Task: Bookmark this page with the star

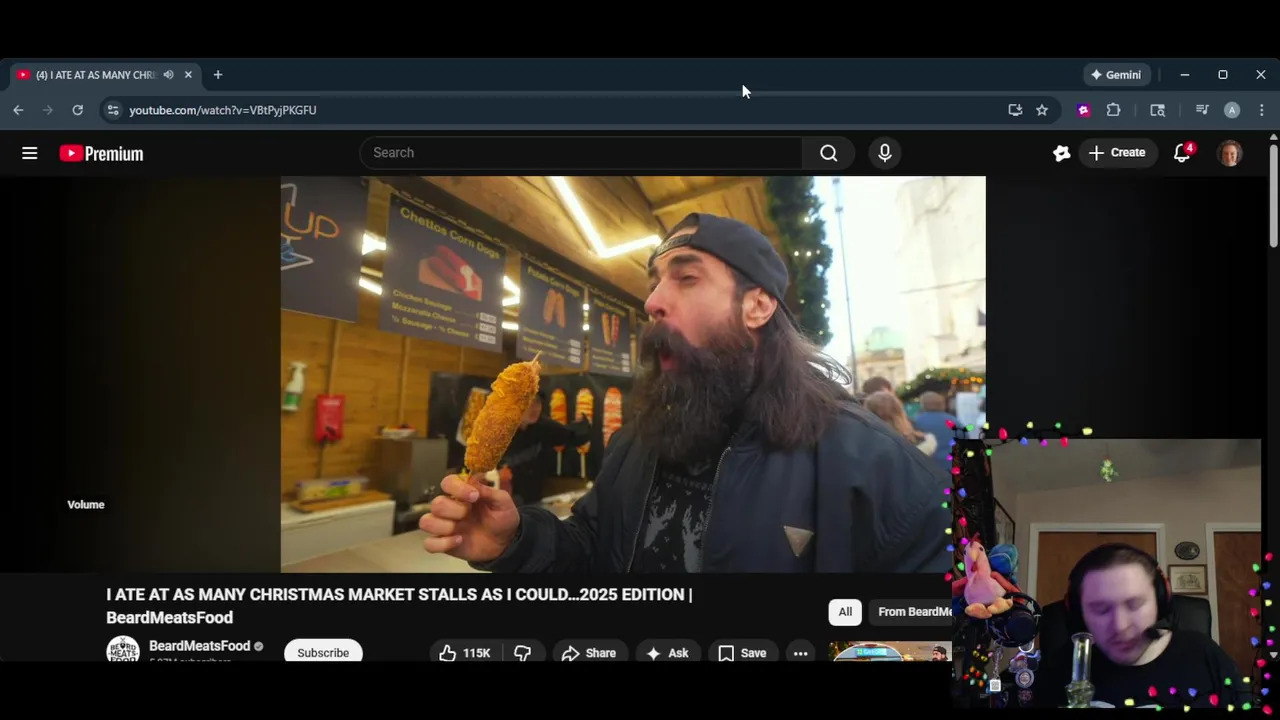Action: (1042, 110)
